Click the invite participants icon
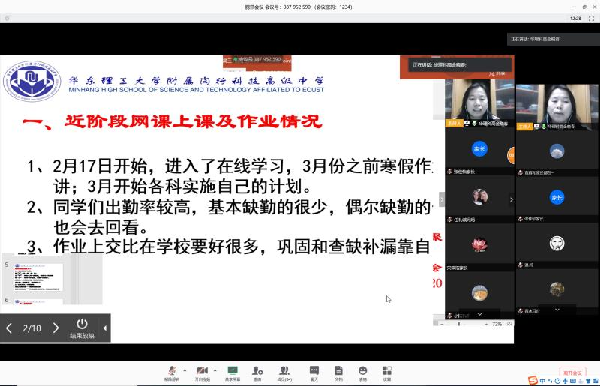This screenshot has height=386, width=600. [258, 373]
